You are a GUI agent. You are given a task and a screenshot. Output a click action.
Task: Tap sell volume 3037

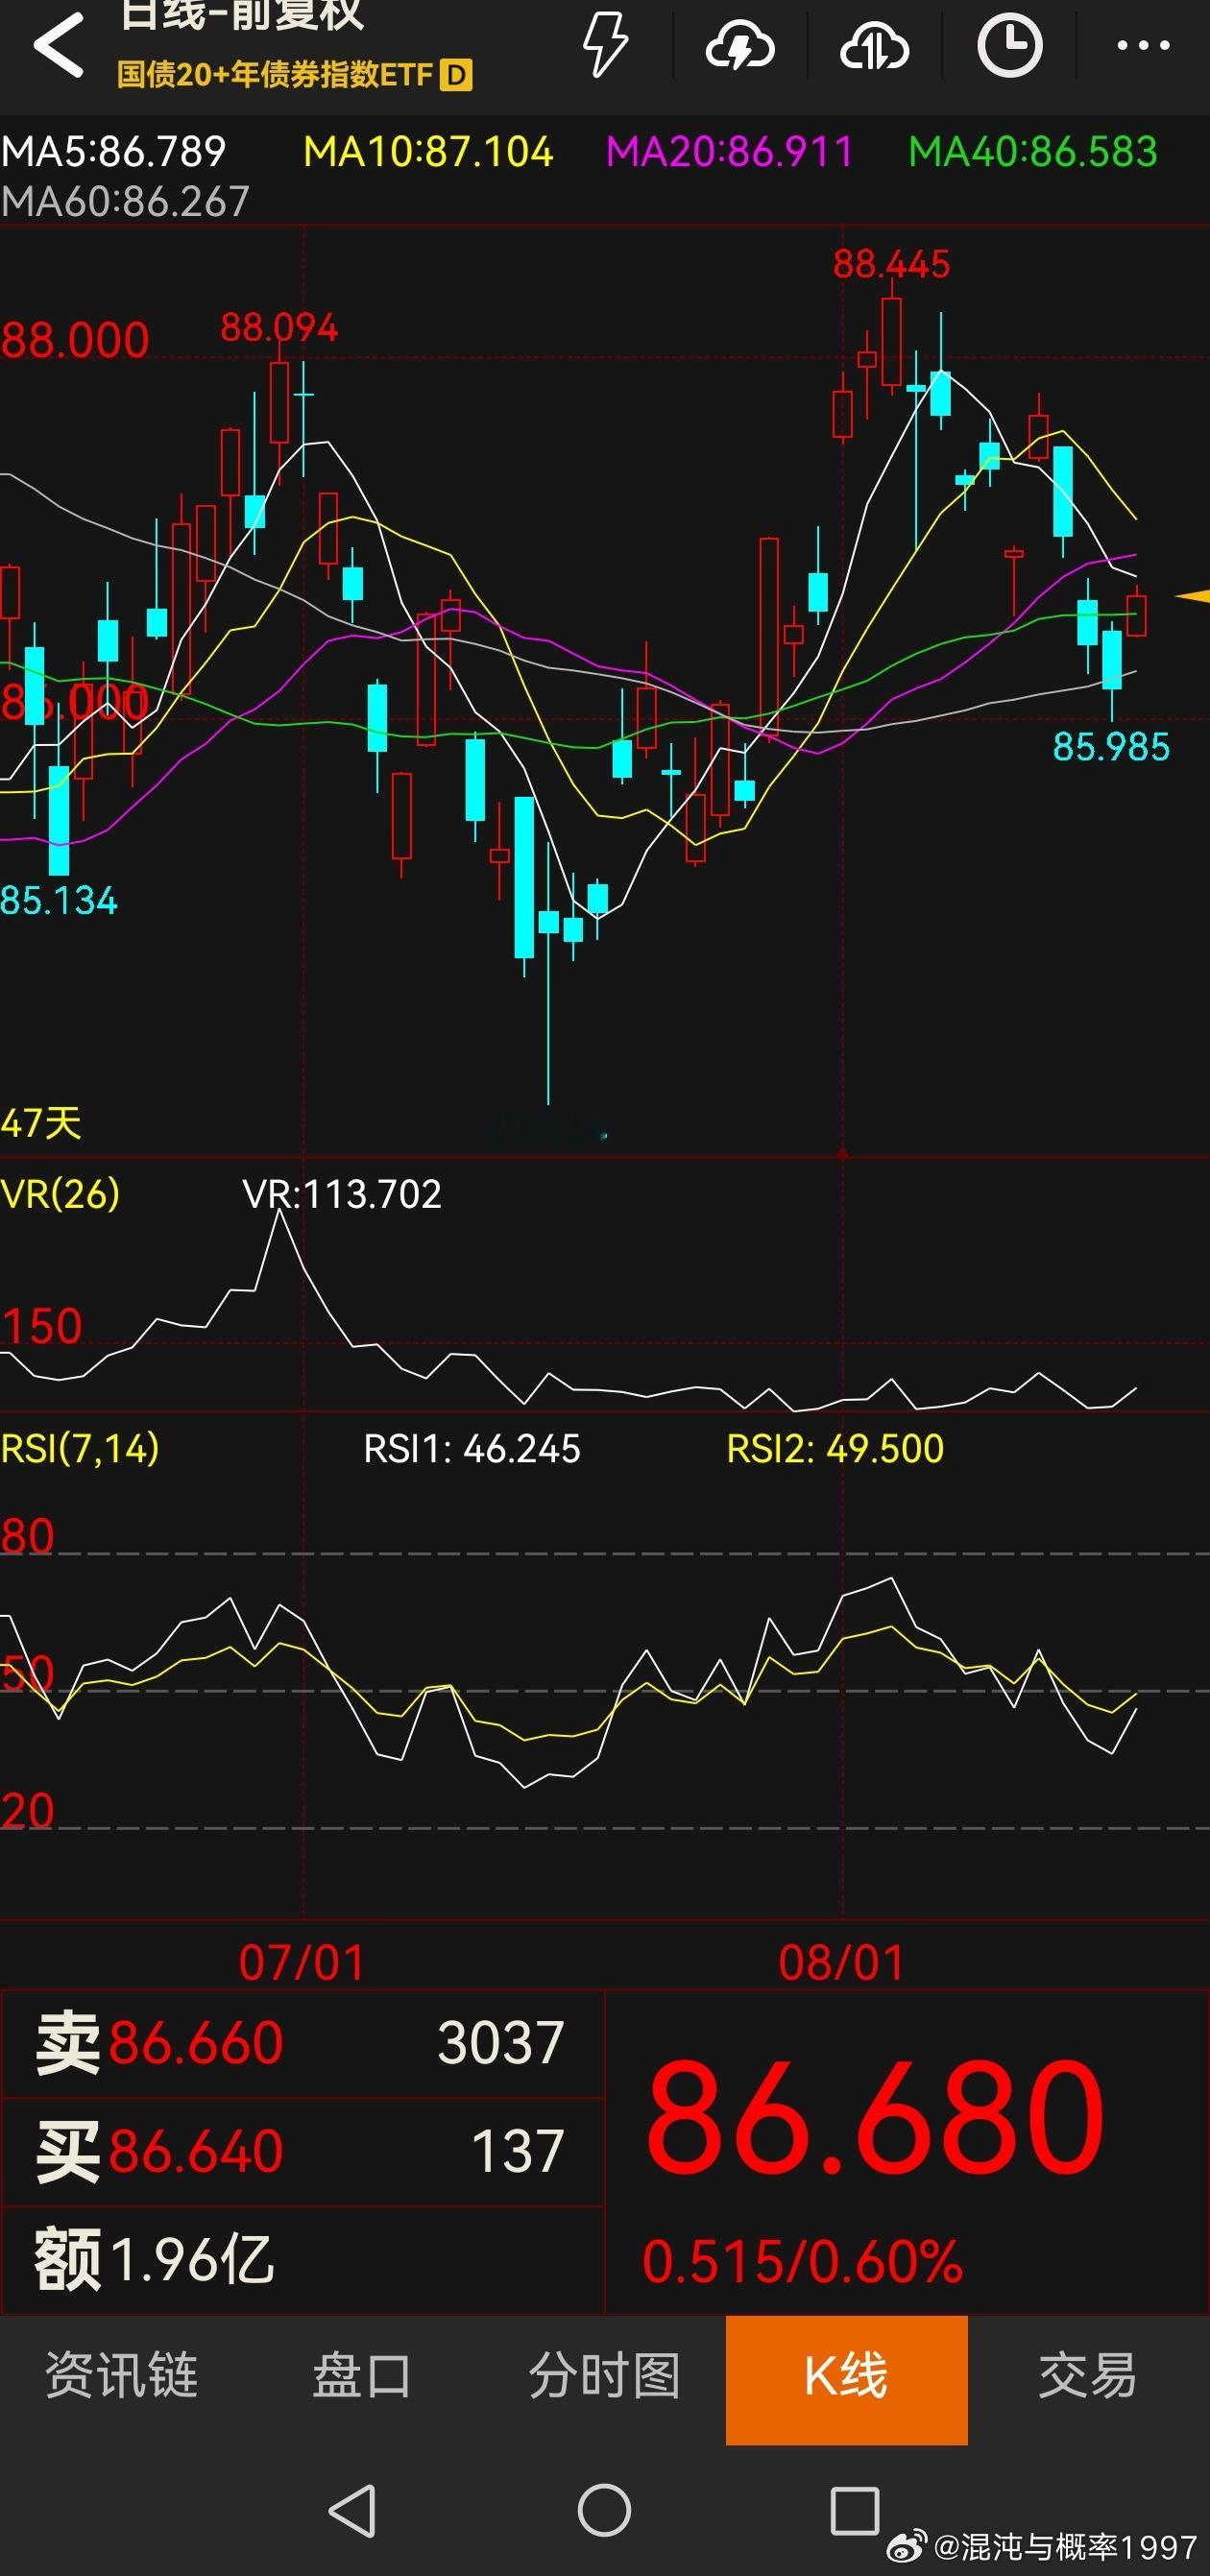click(501, 2043)
